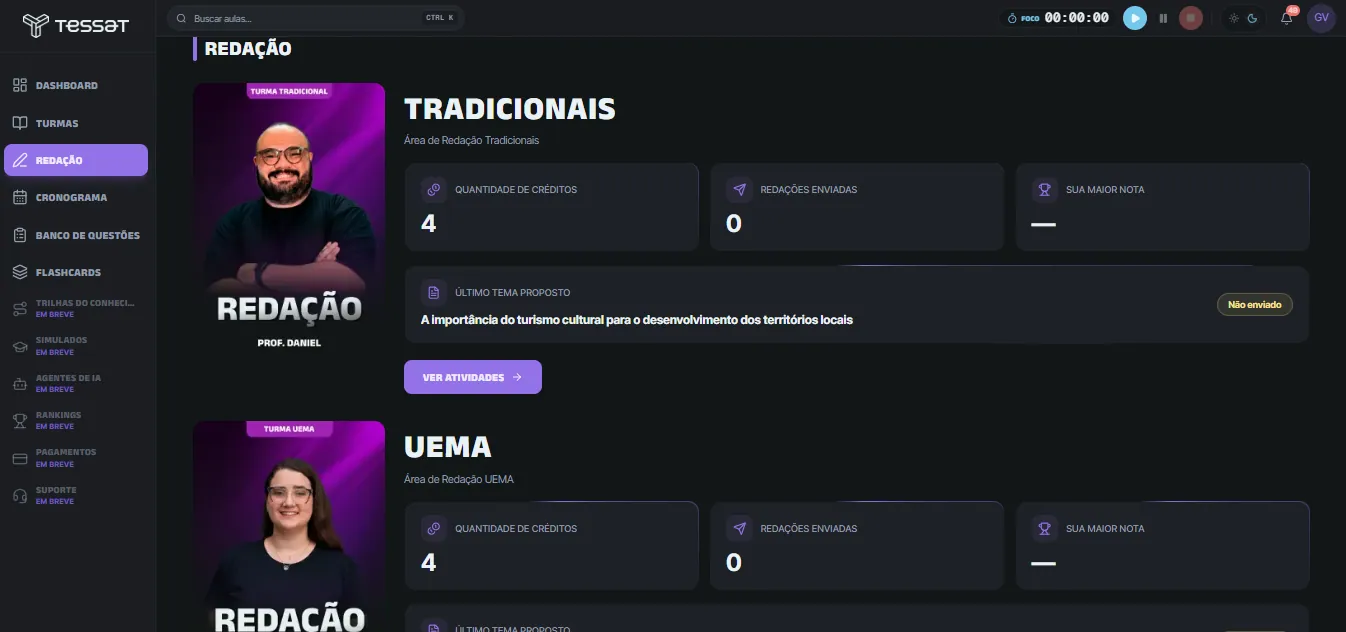The image size is (1346, 632).
Task: Click Agentes de IA sidebar entry
Action: tap(76, 383)
